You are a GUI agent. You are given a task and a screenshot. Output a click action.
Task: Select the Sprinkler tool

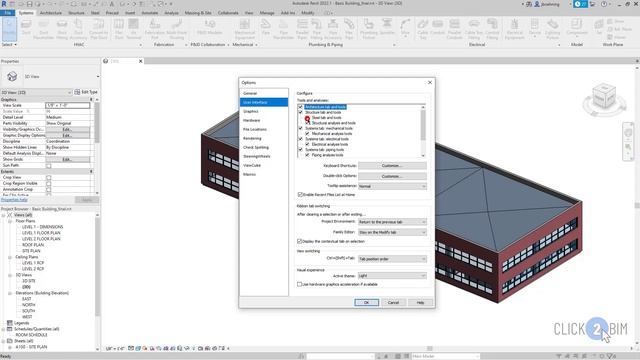pyautogui.click(x=387, y=27)
